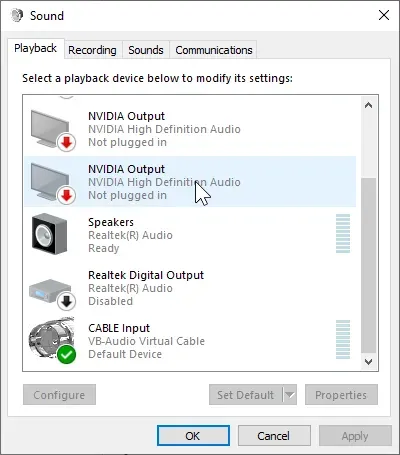Confirm with the OK button
The width and height of the screenshot is (400, 455).
click(x=193, y=436)
